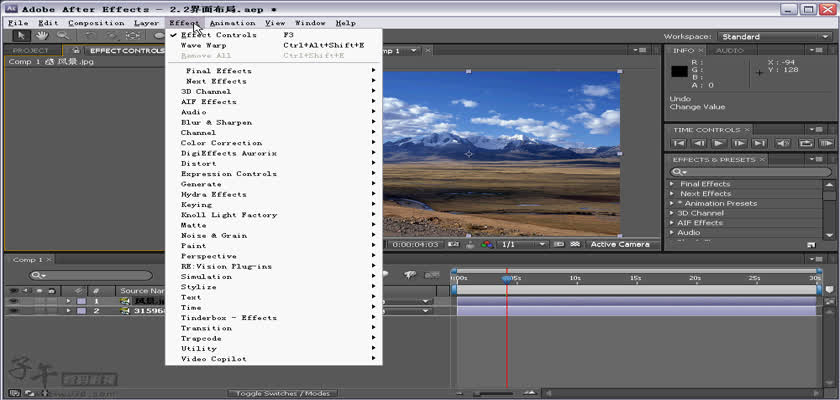Toggle loop playback in Time Controls
This screenshot has width=840, height=400.
806,143
